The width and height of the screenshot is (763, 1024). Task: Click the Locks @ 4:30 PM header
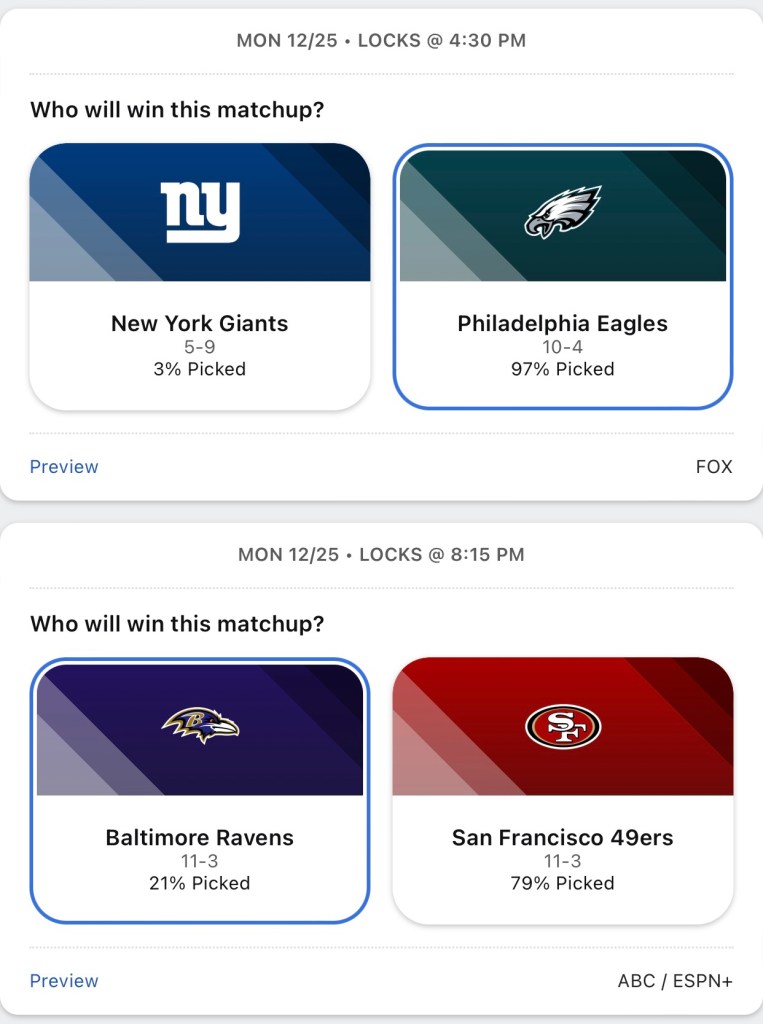(x=381, y=41)
